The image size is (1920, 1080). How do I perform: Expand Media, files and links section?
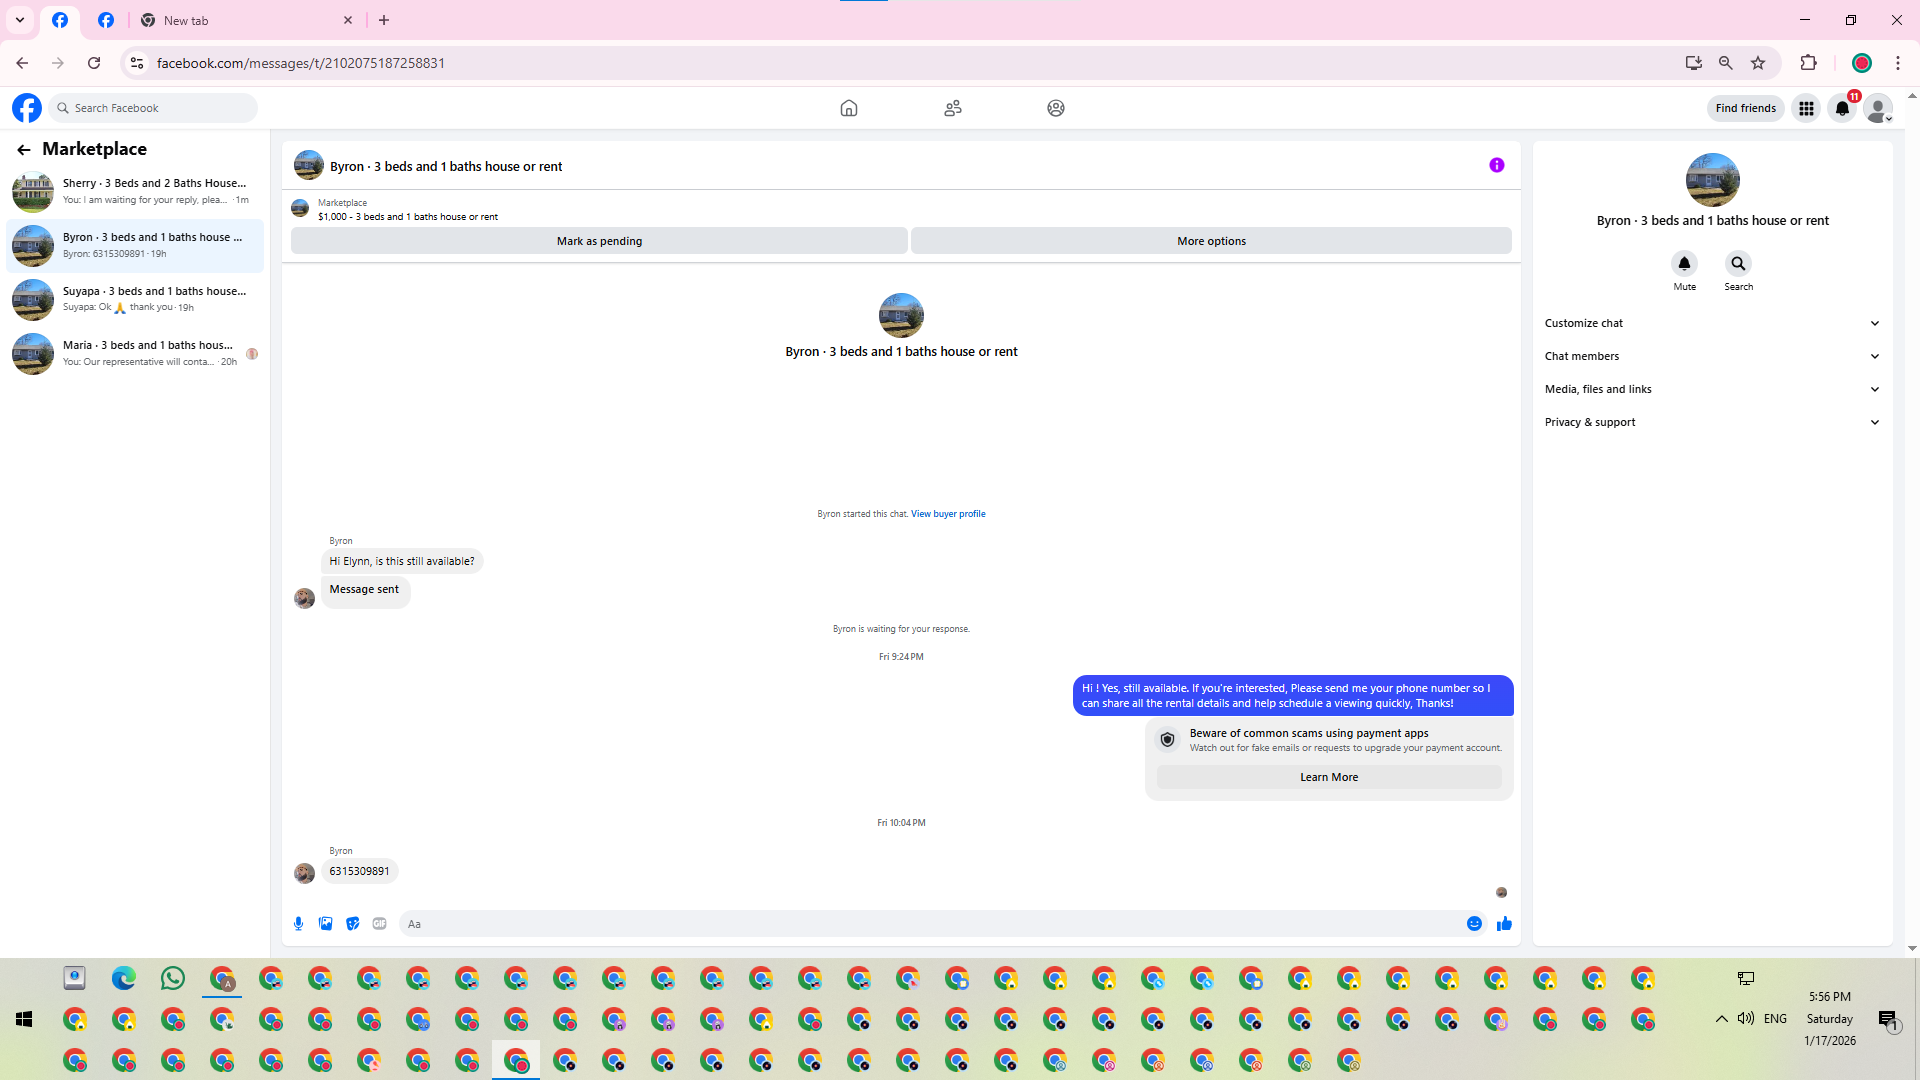coord(1712,389)
